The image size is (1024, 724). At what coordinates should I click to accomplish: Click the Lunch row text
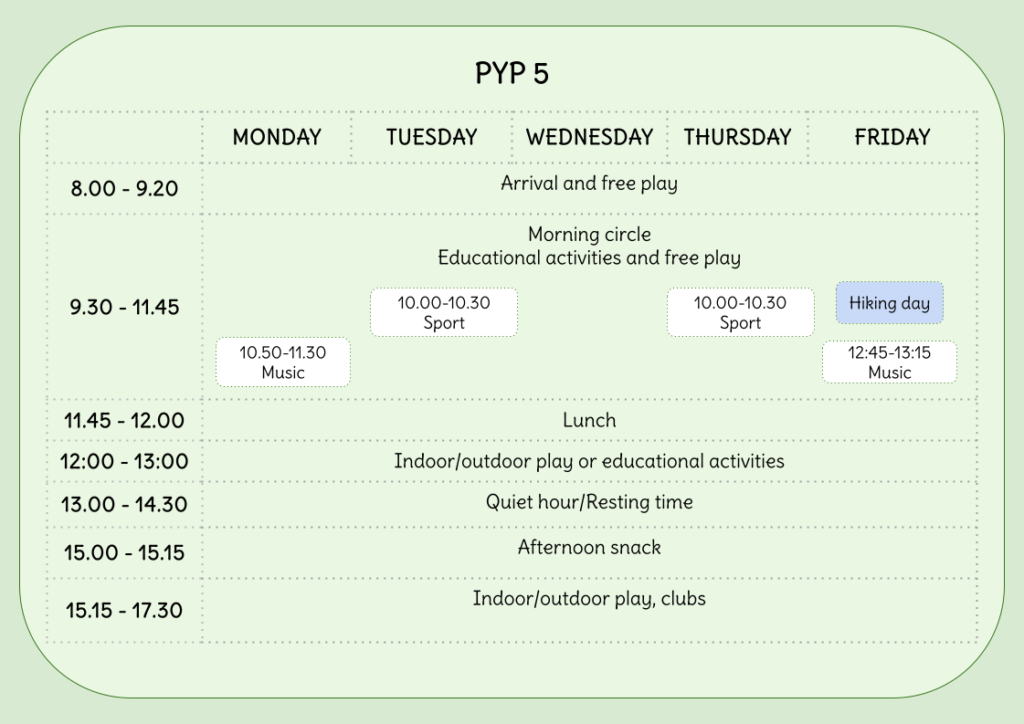pos(589,420)
